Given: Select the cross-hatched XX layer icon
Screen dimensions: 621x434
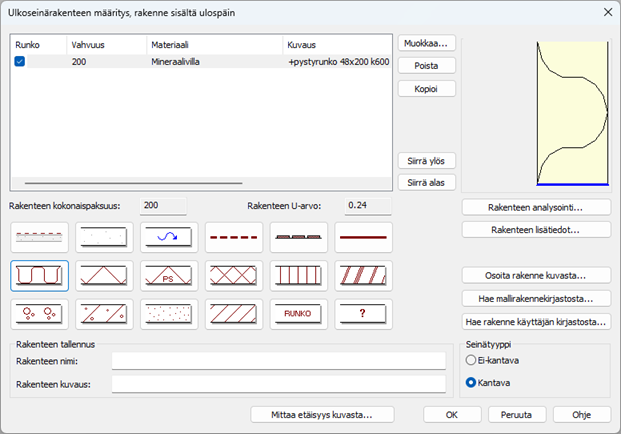Looking at the screenshot, I should tap(233, 275).
